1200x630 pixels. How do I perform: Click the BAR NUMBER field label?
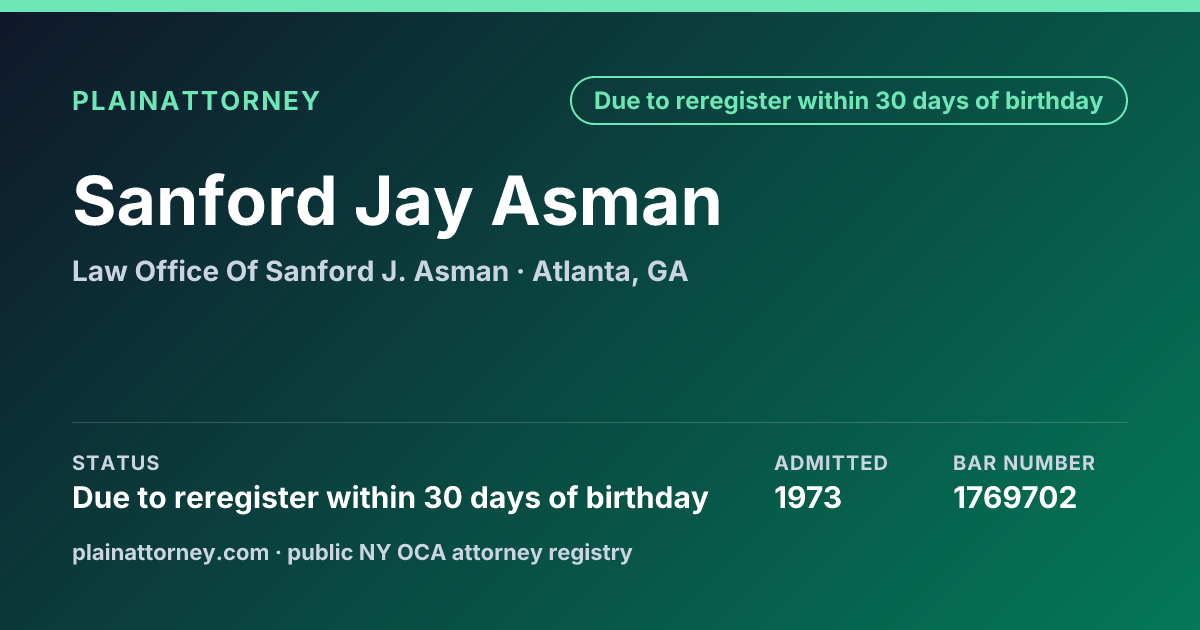pyautogui.click(x=1024, y=463)
